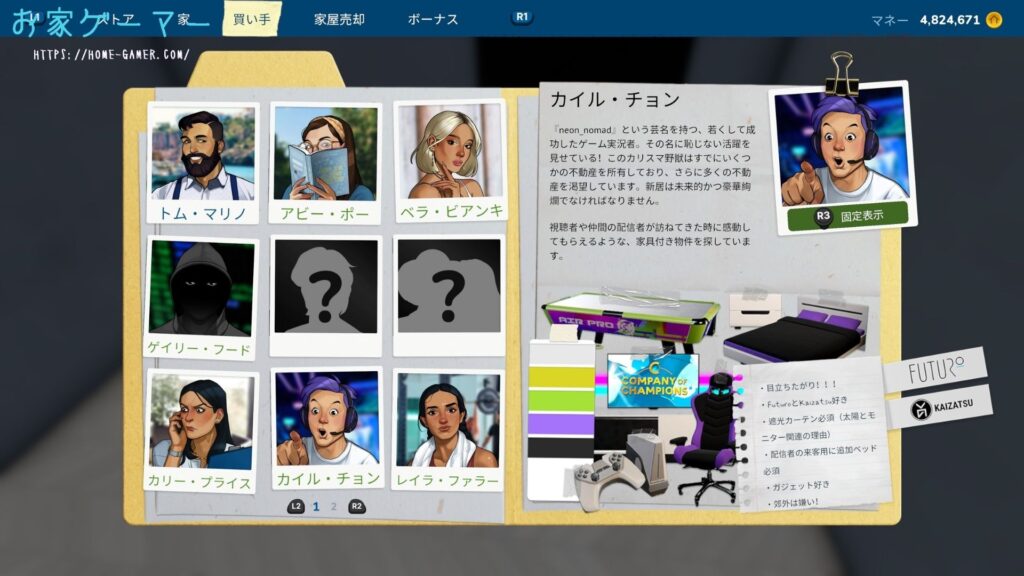The height and width of the screenshot is (576, 1024).
Task: Click the KAIZATSU round logo icon
Action: [x=920, y=410]
